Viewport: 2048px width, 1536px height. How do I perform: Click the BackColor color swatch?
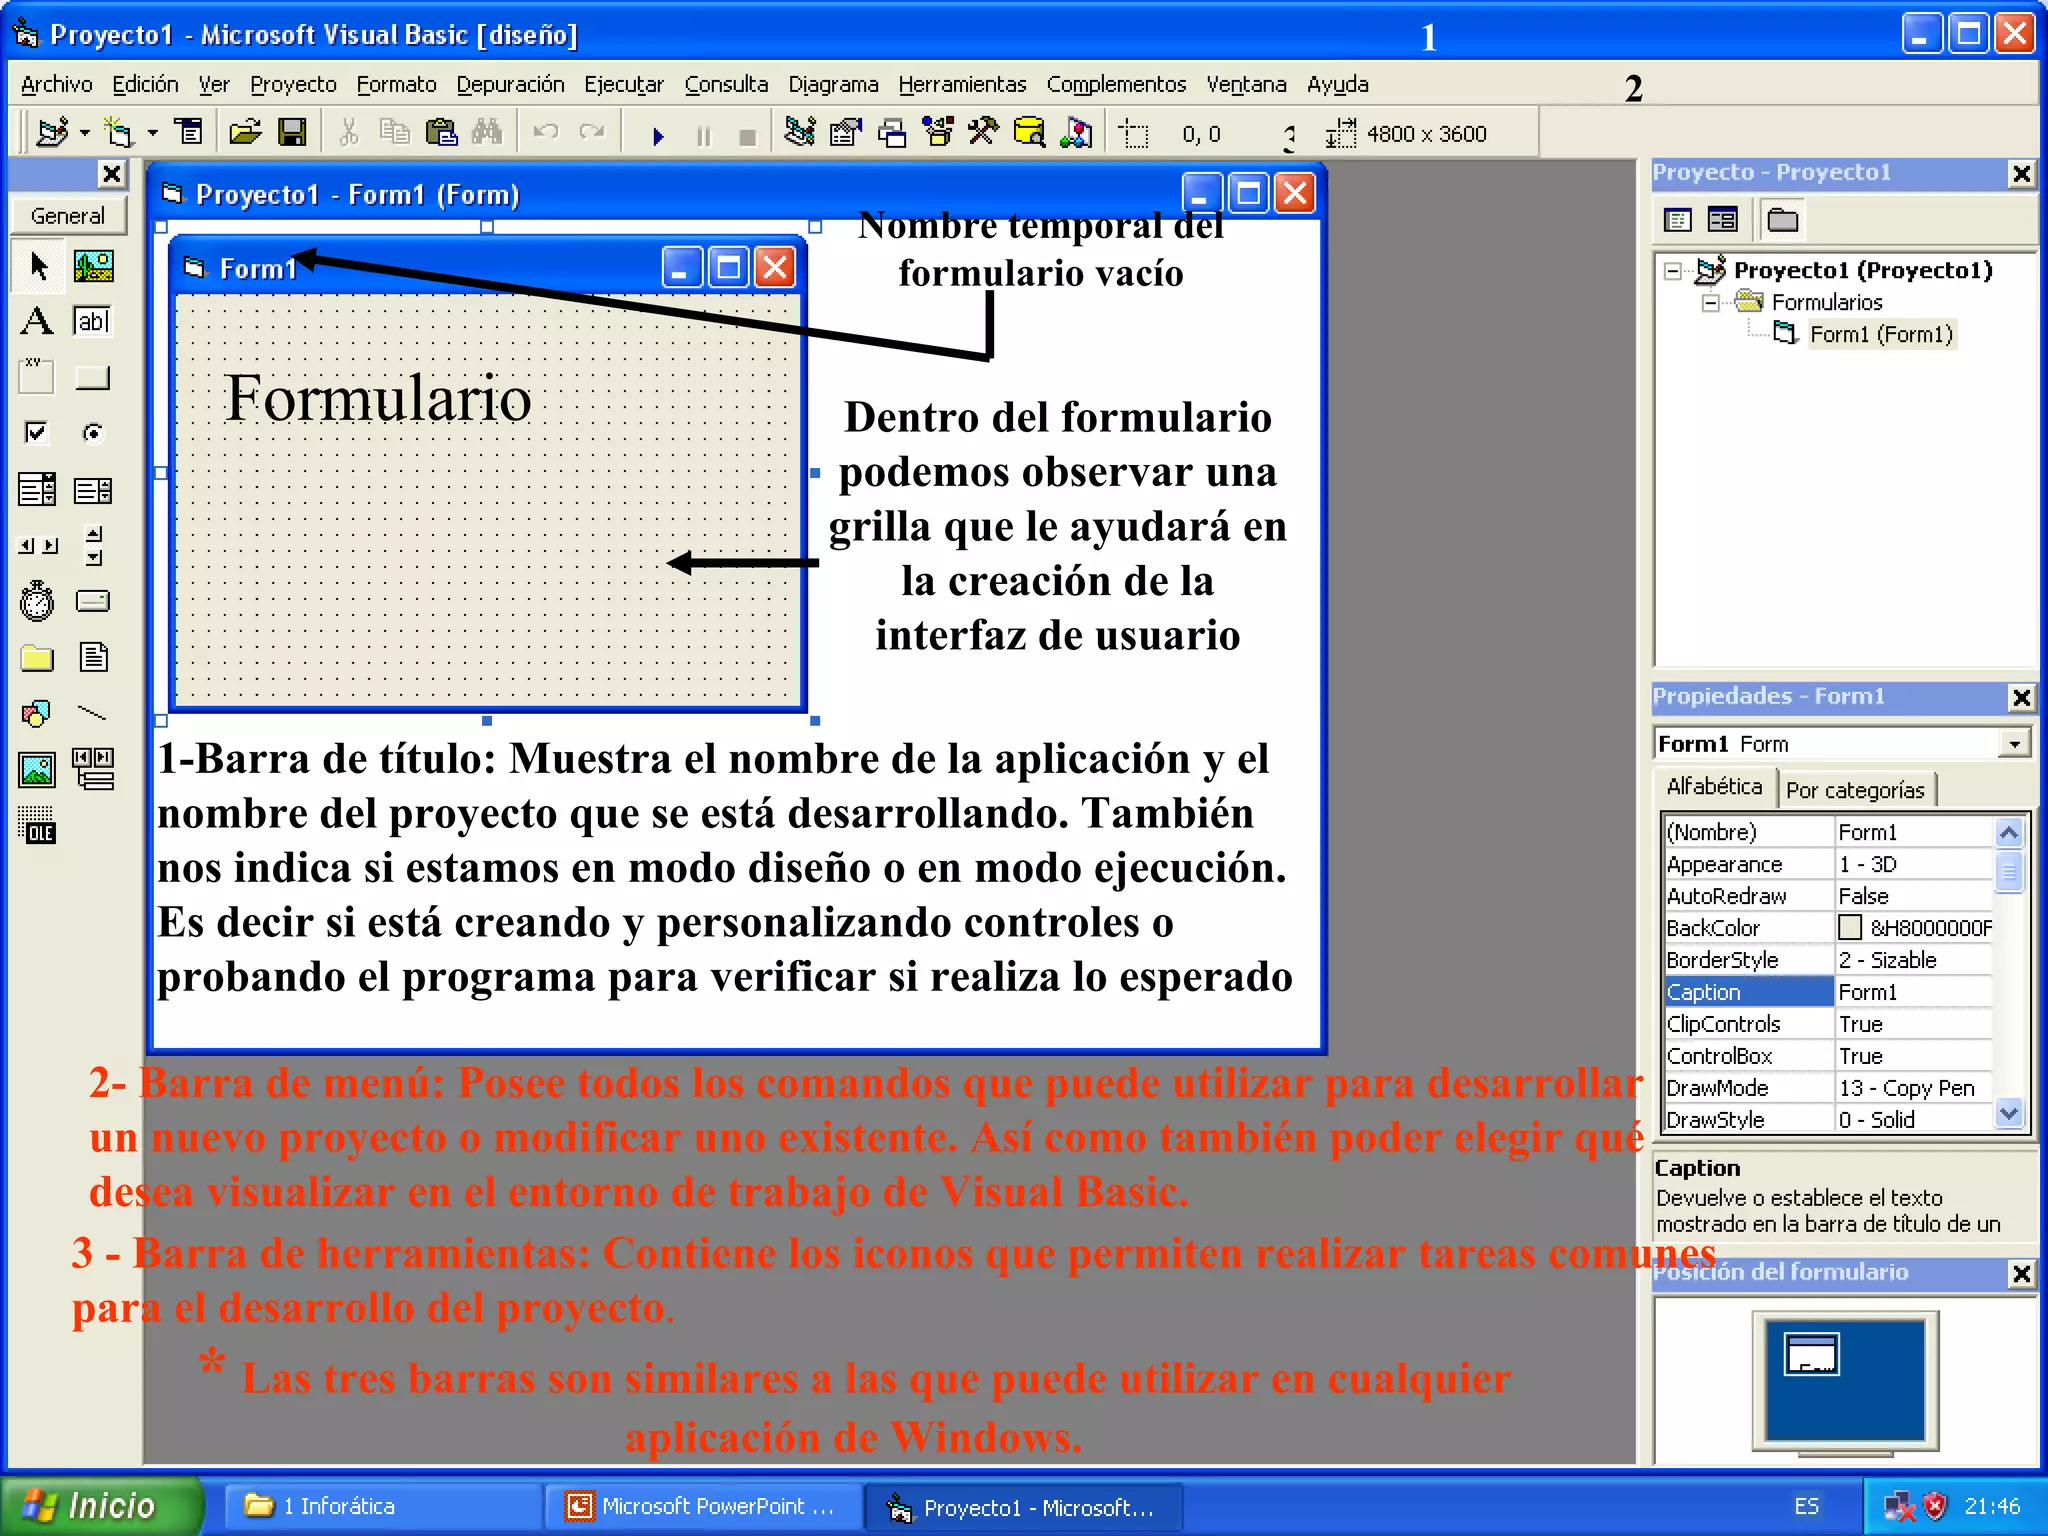1850,928
